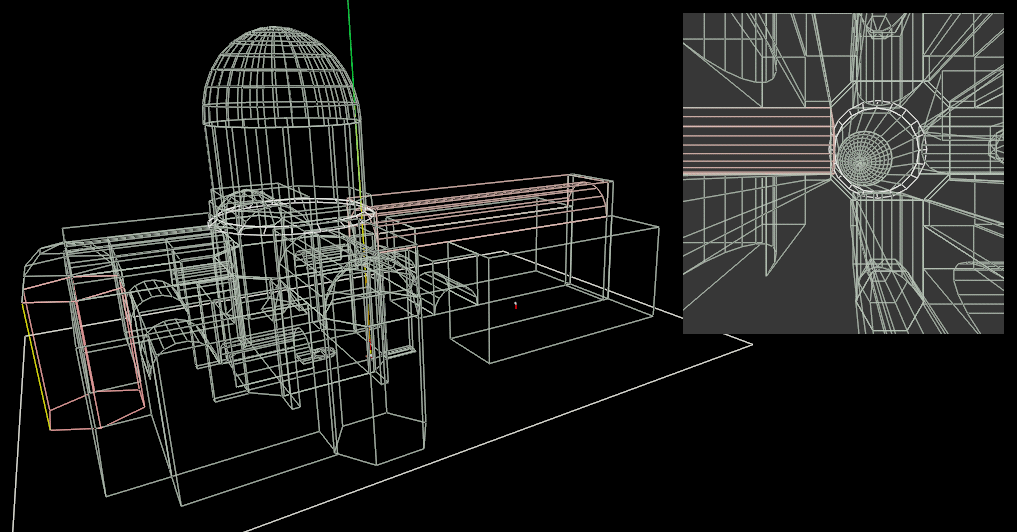Select the yellow highlighted edge on the left apse
This screenshot has width=1017, height=532.
pyautogui.click(x=36, y=365)
